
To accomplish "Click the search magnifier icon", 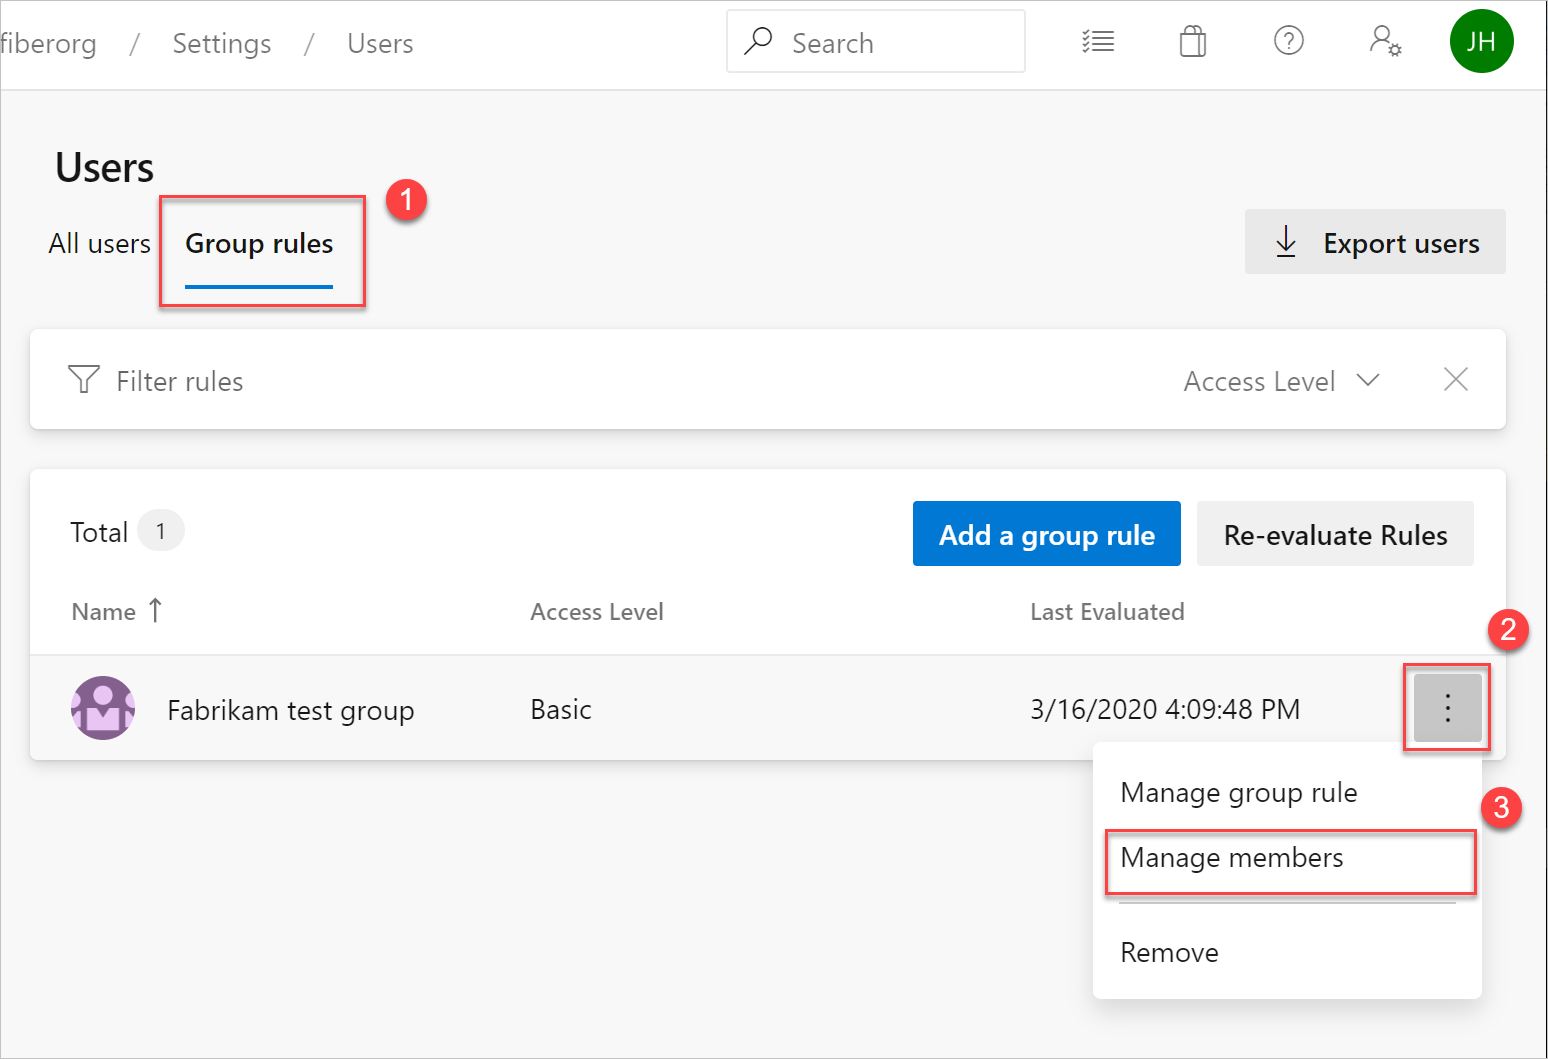I will point(758,41).
